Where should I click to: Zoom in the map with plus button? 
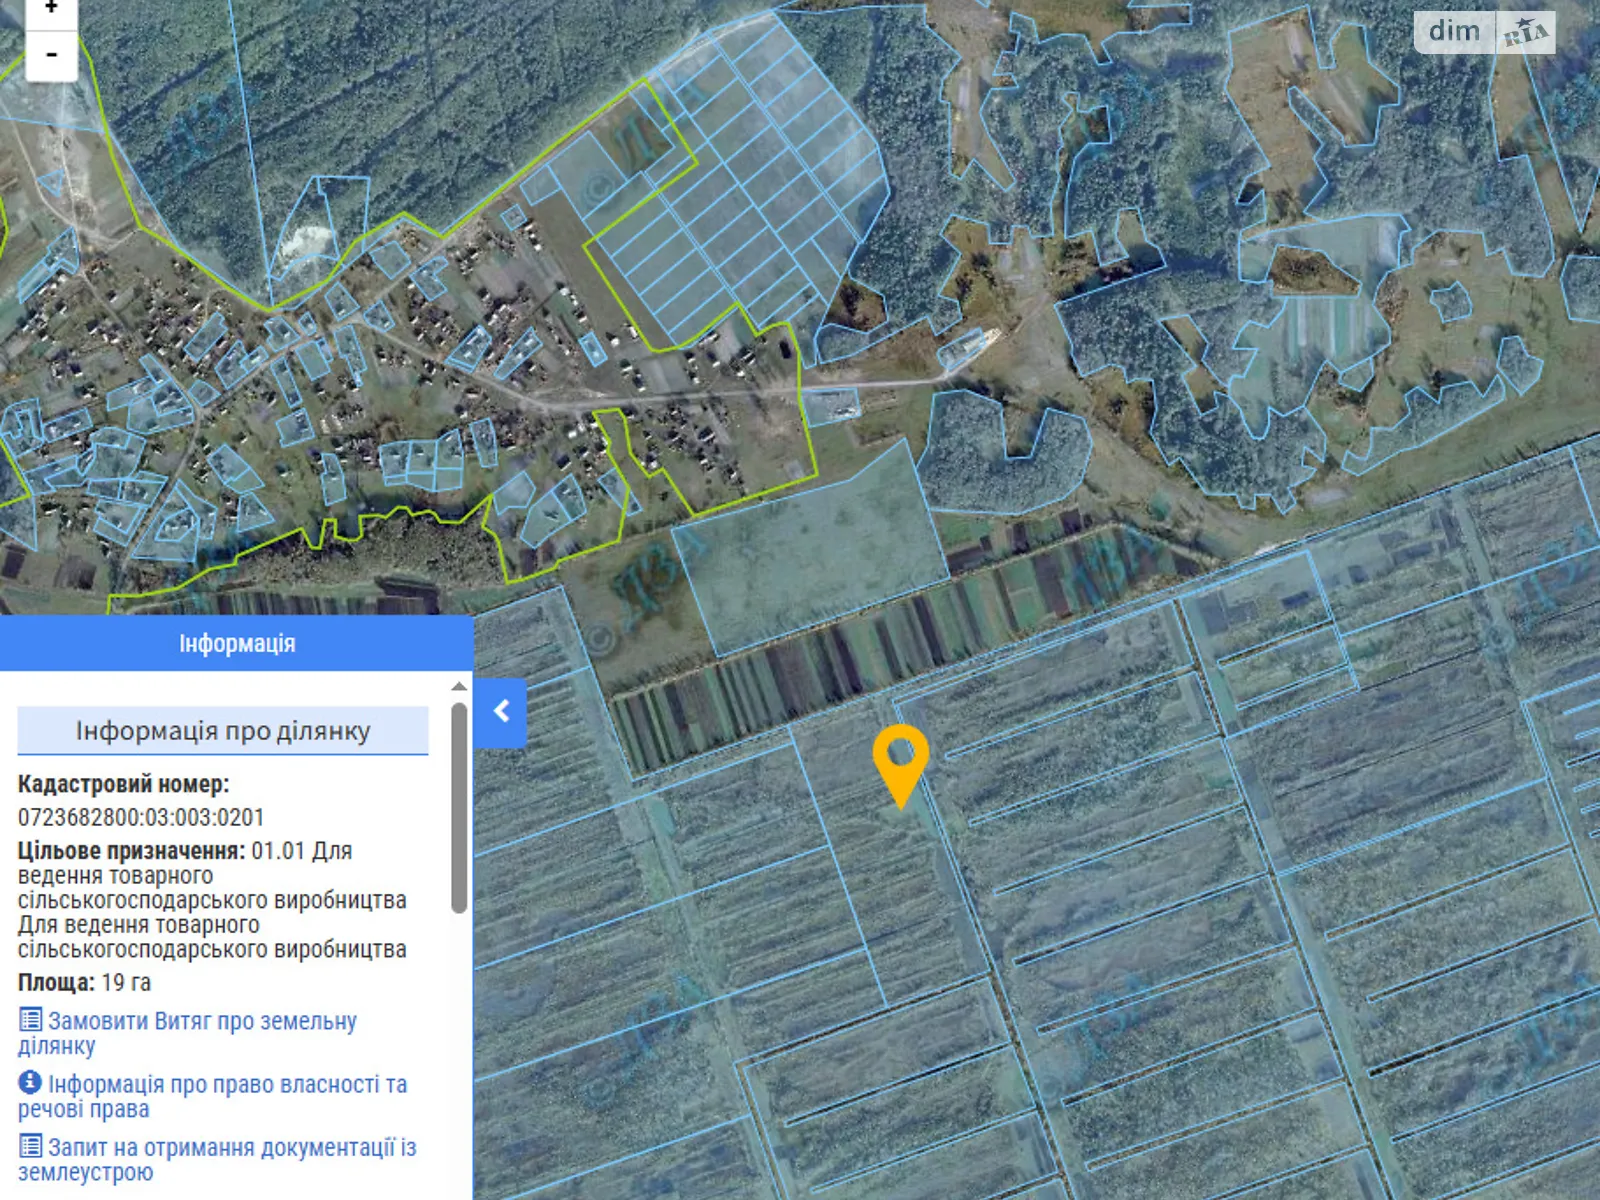(51, 9)
